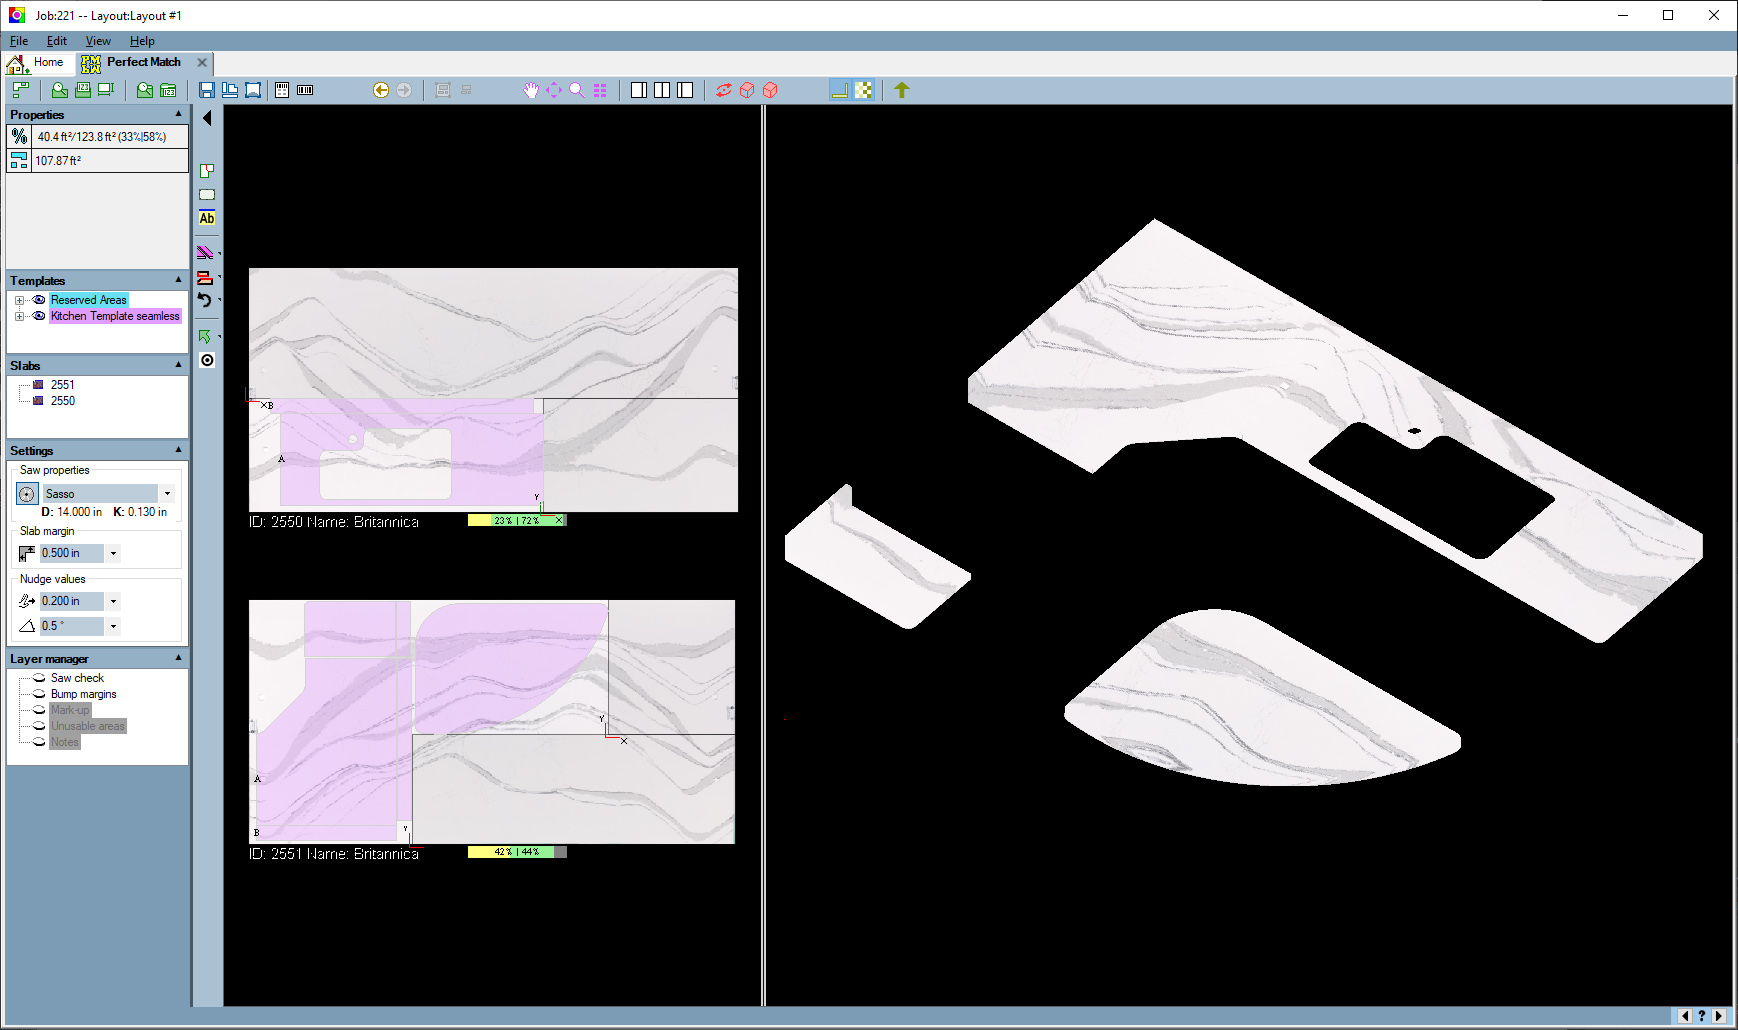
Task: Click the rounded 3D island piece
Action: point(1262,698)
